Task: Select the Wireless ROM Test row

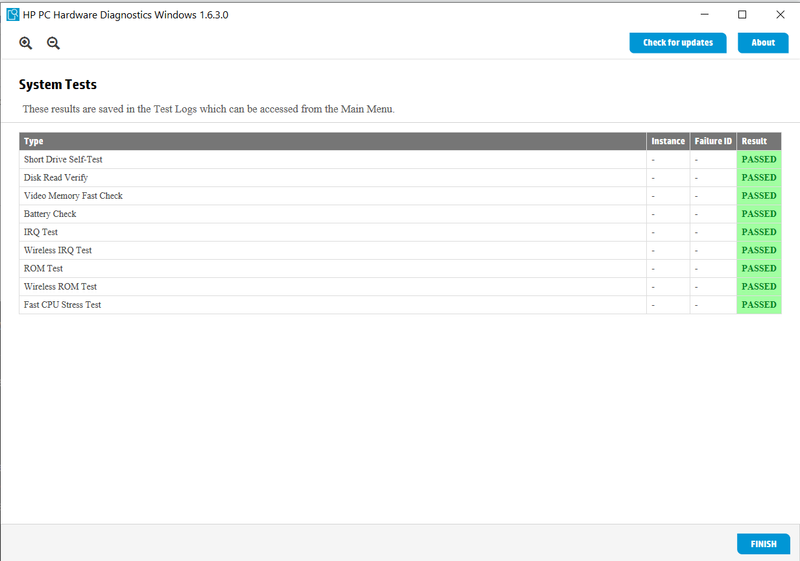Action: [400, 287]
